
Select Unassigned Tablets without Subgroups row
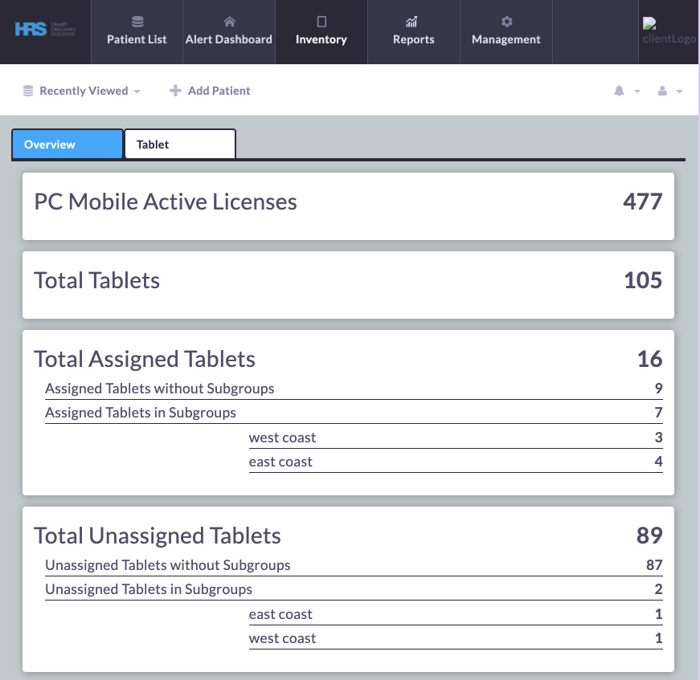353,565
